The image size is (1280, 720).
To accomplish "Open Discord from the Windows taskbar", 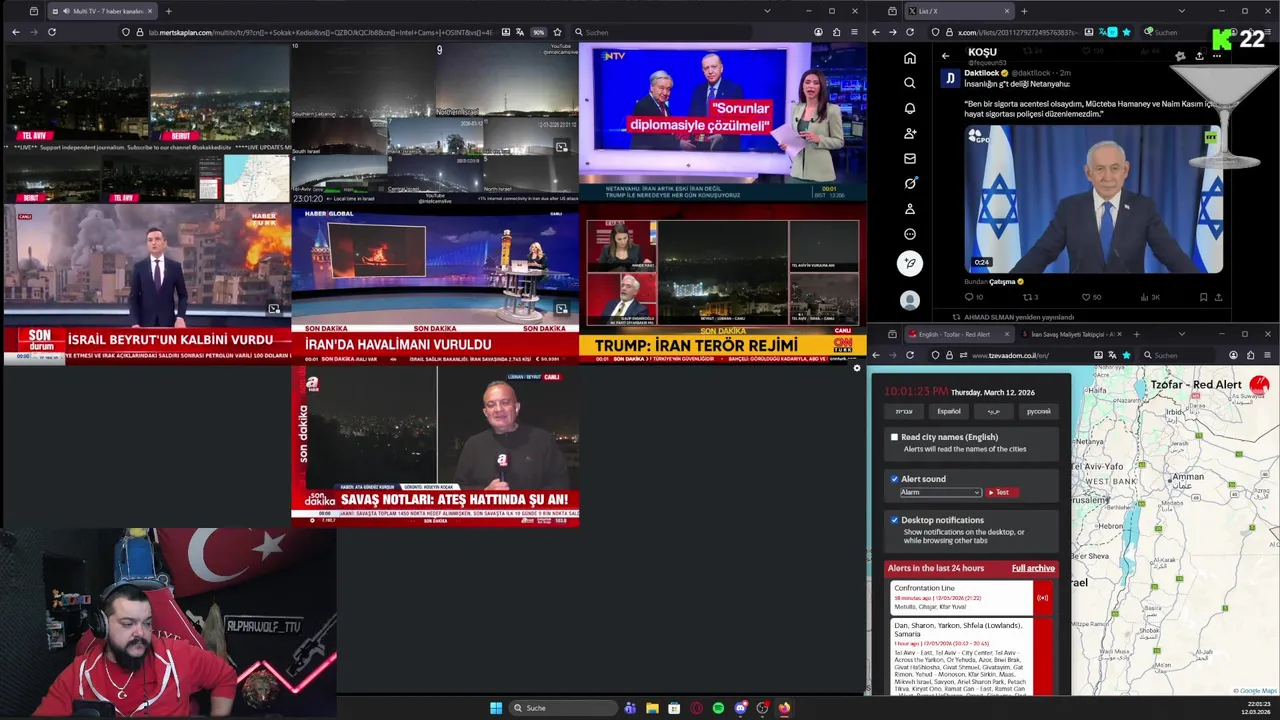I will 740,708.
